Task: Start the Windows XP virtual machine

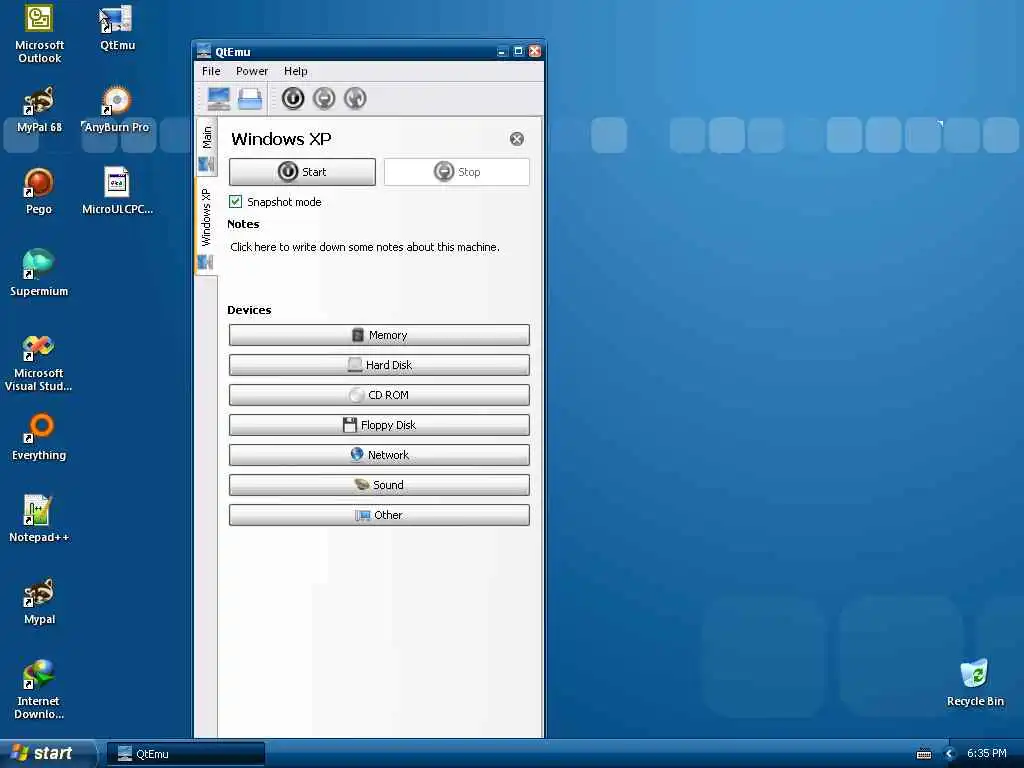Action: pos(302,172)
